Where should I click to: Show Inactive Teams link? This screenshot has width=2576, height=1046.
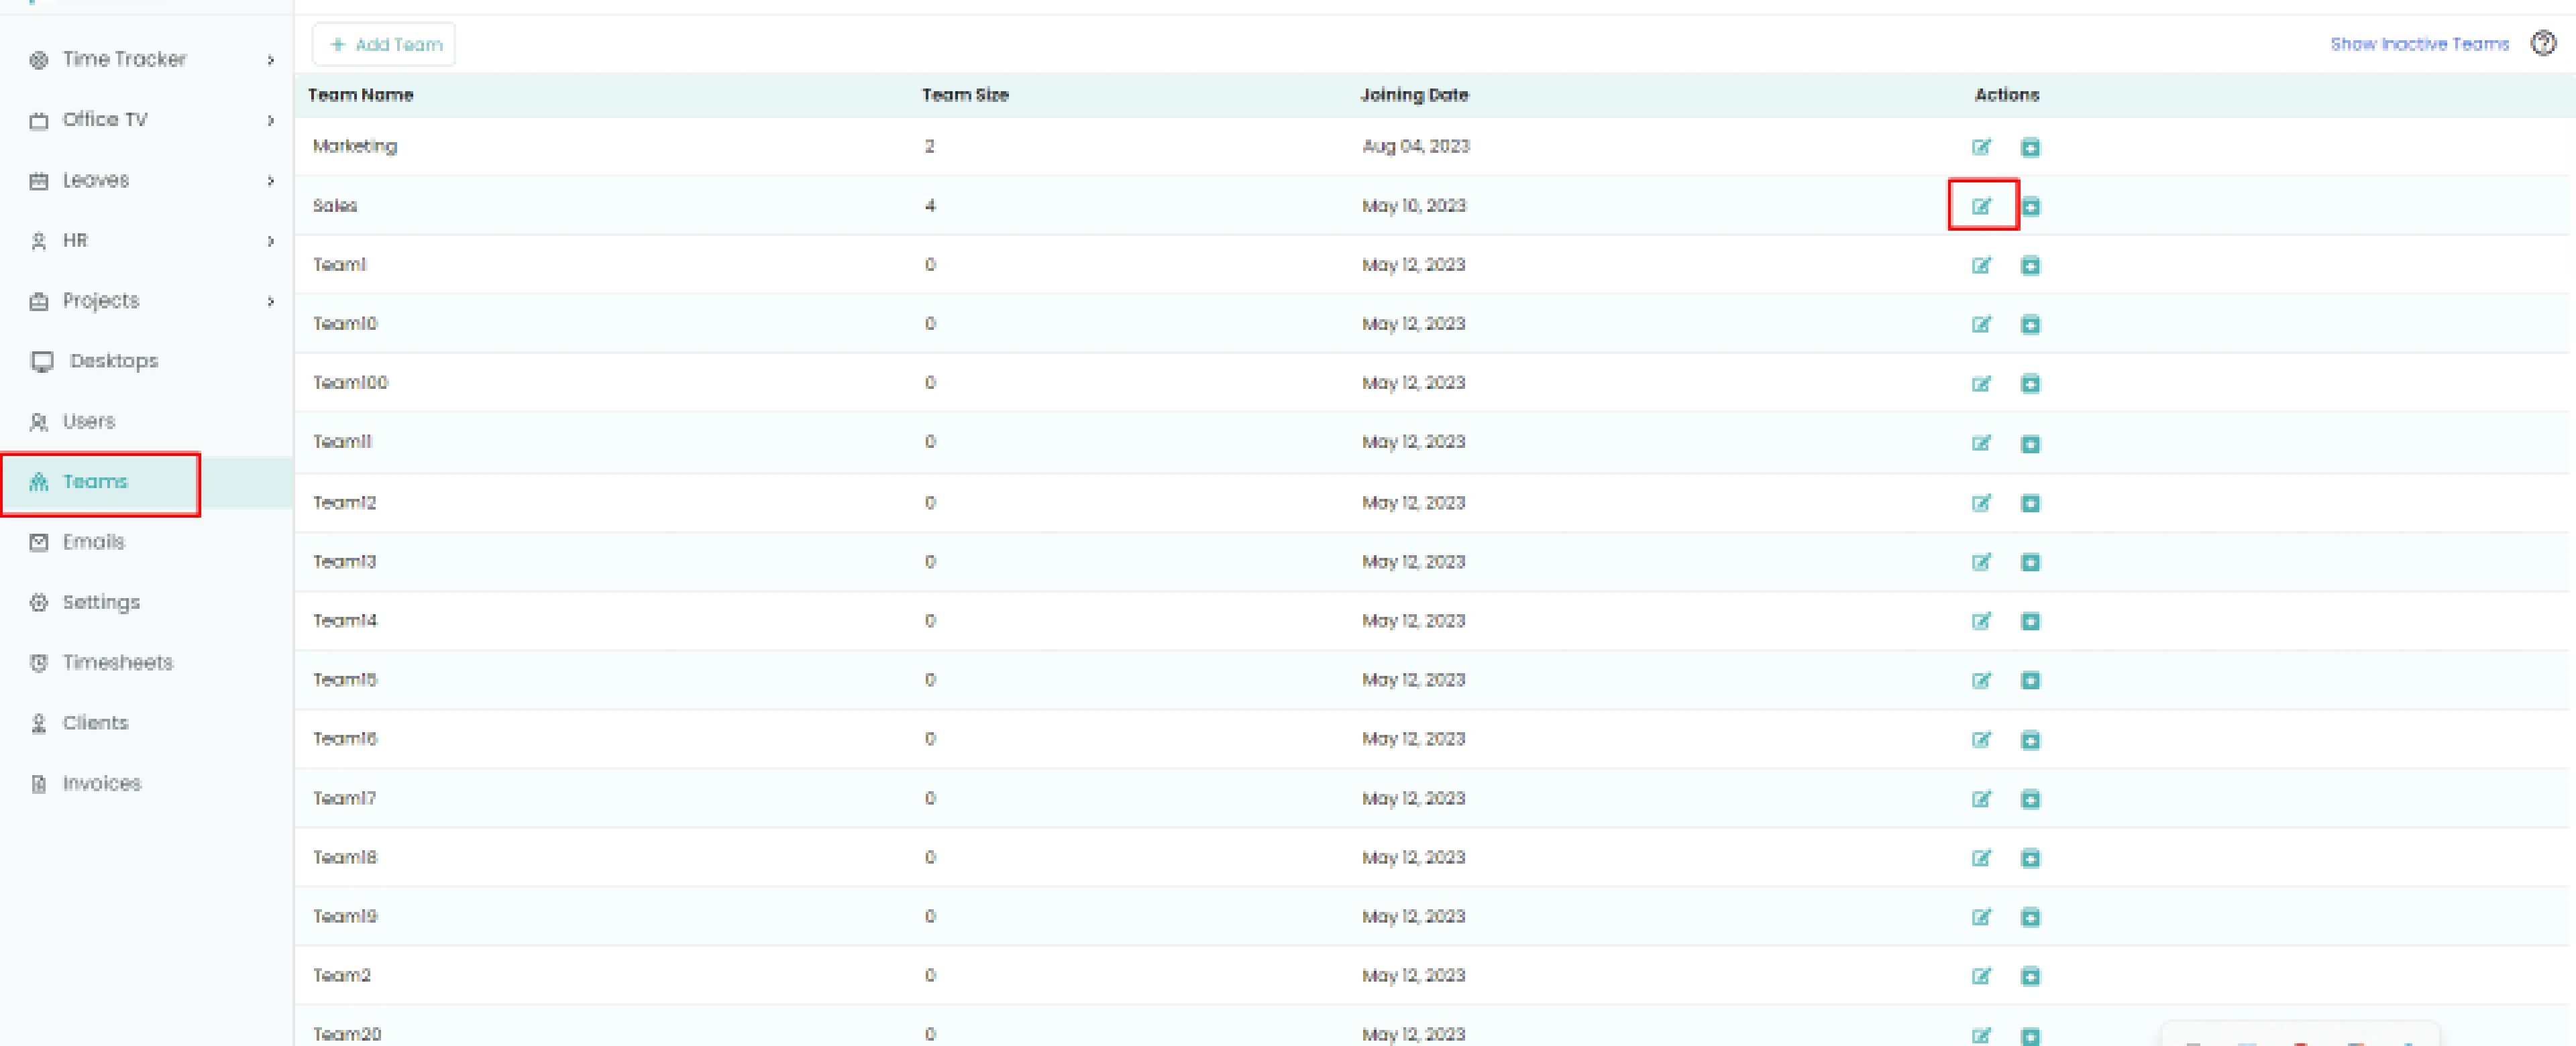[x=2419, y=44]
